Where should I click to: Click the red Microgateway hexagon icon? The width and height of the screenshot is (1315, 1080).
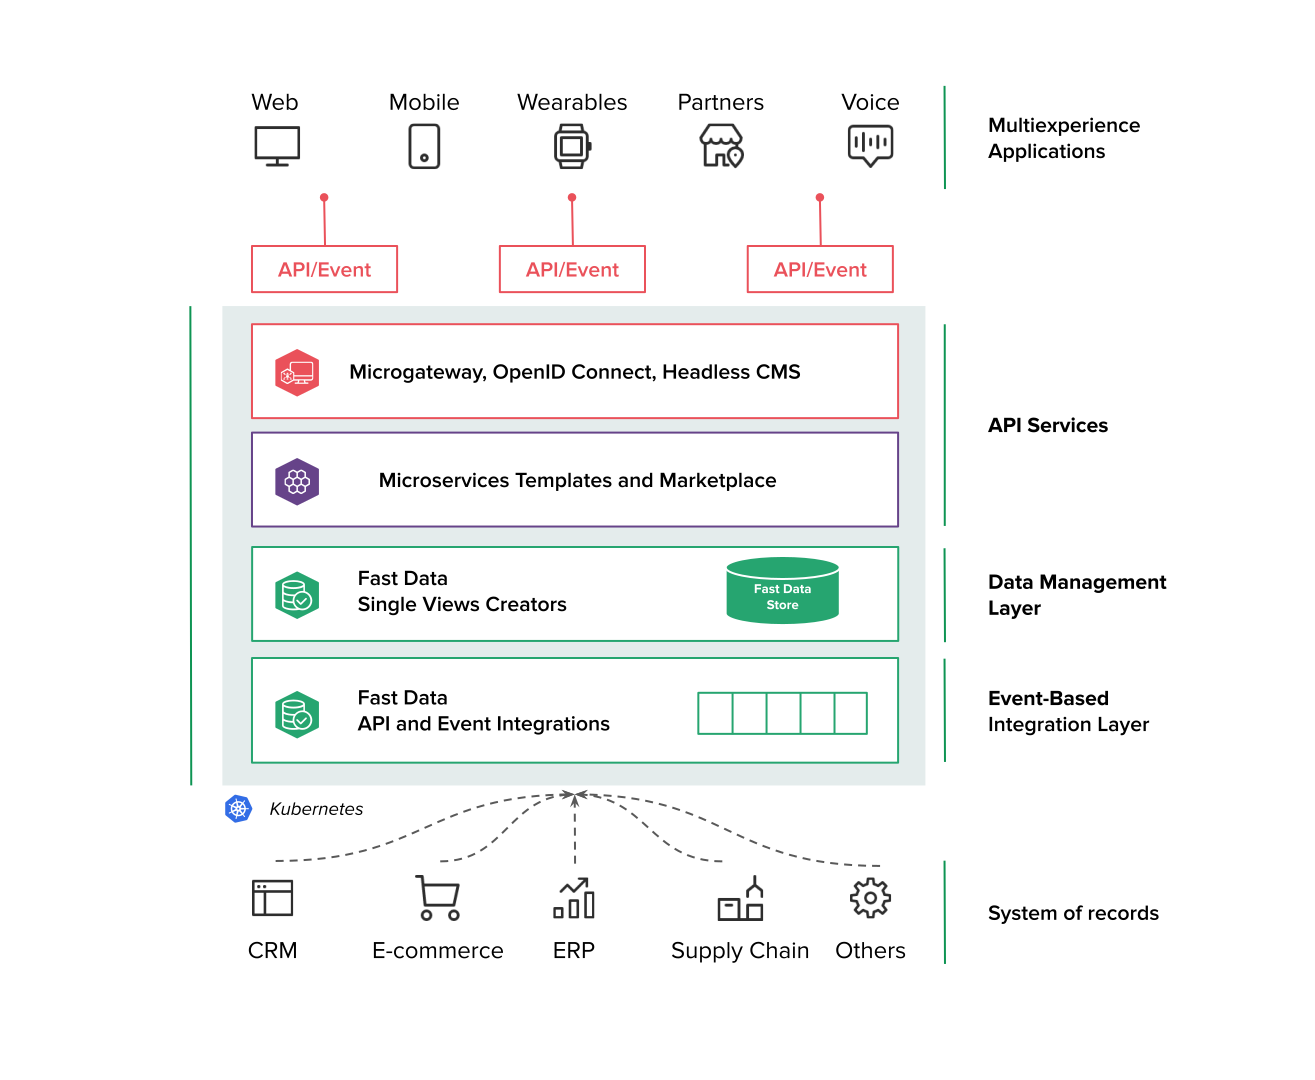(297, 373)
